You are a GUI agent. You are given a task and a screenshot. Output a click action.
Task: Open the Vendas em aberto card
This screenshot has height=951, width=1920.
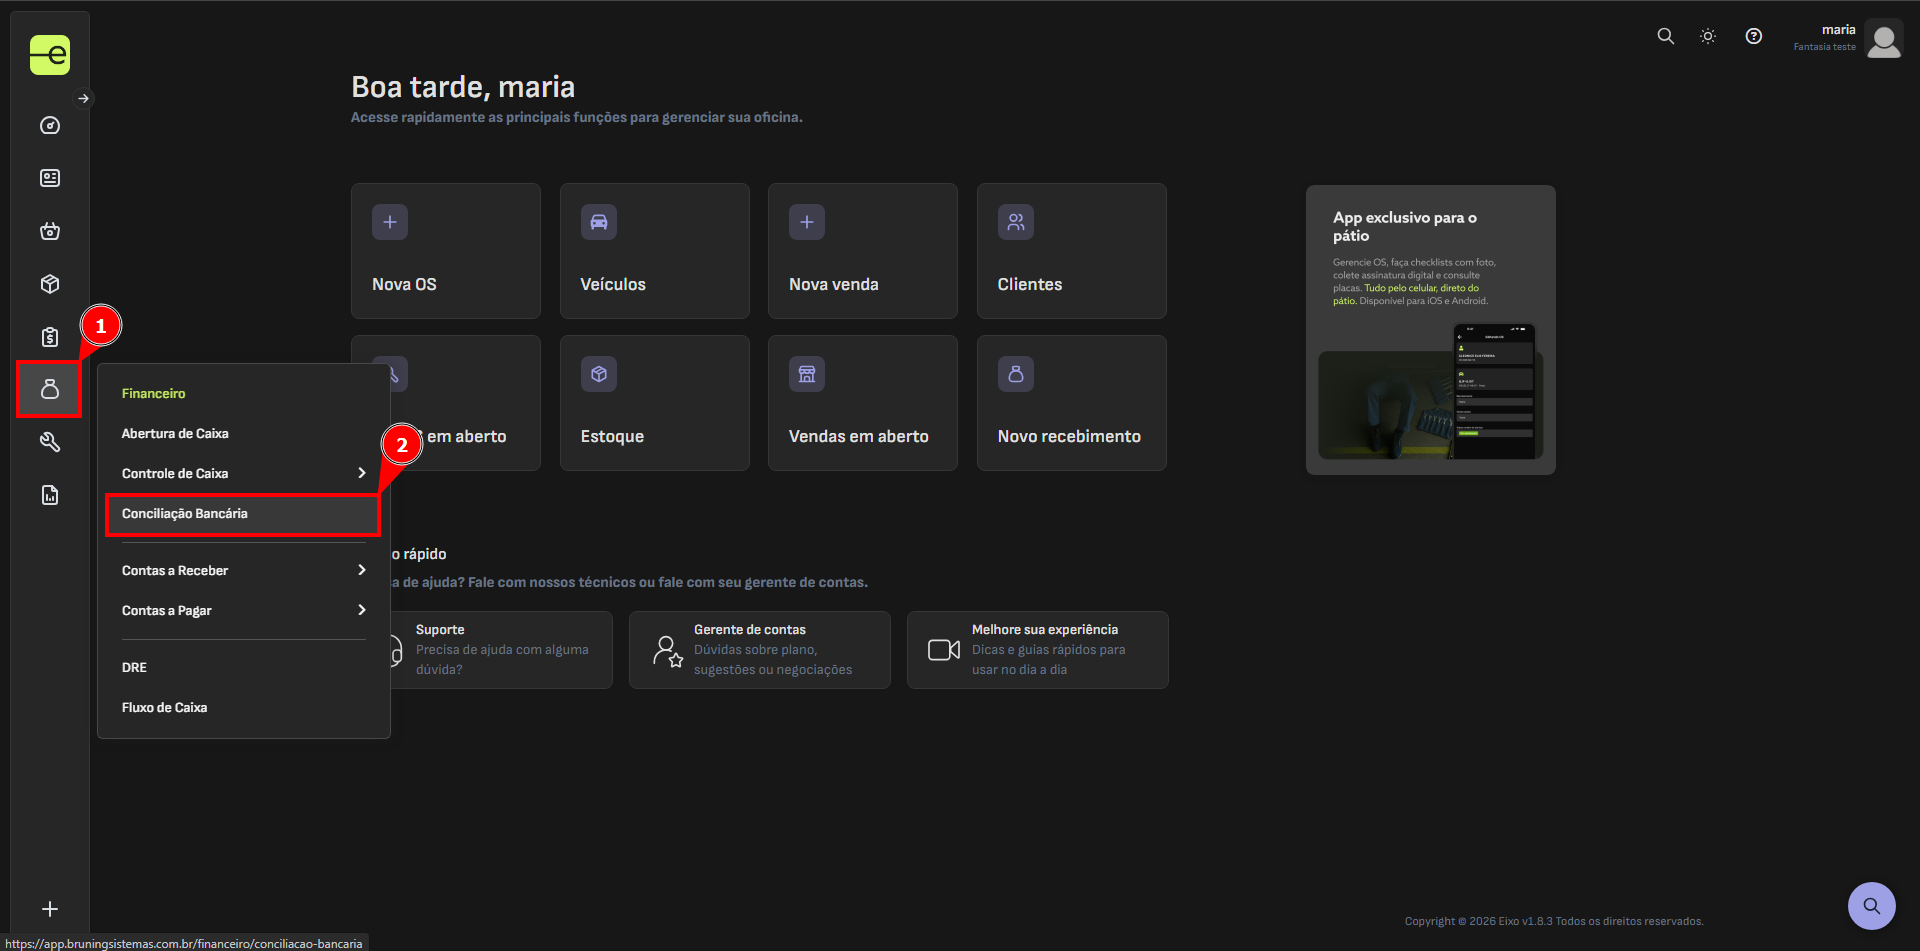pyautogui.click(x=863, y=403)
